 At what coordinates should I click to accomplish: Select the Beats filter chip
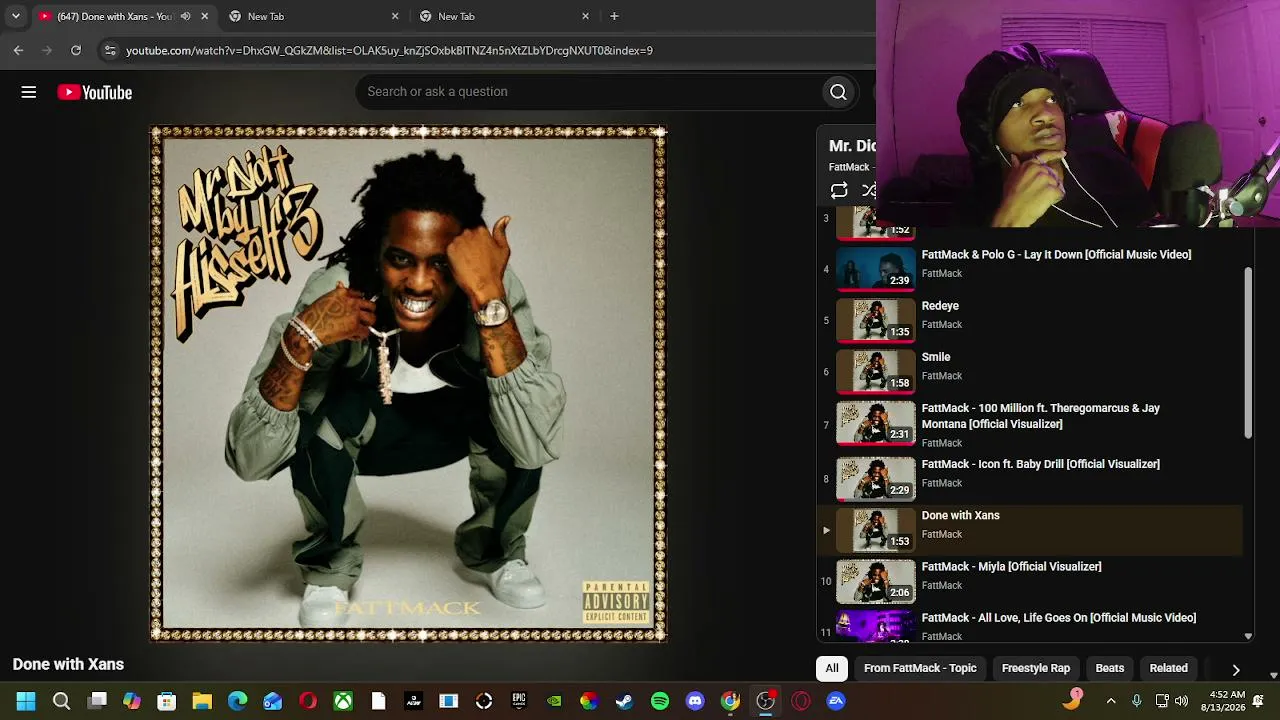[x=1110, y=668]
